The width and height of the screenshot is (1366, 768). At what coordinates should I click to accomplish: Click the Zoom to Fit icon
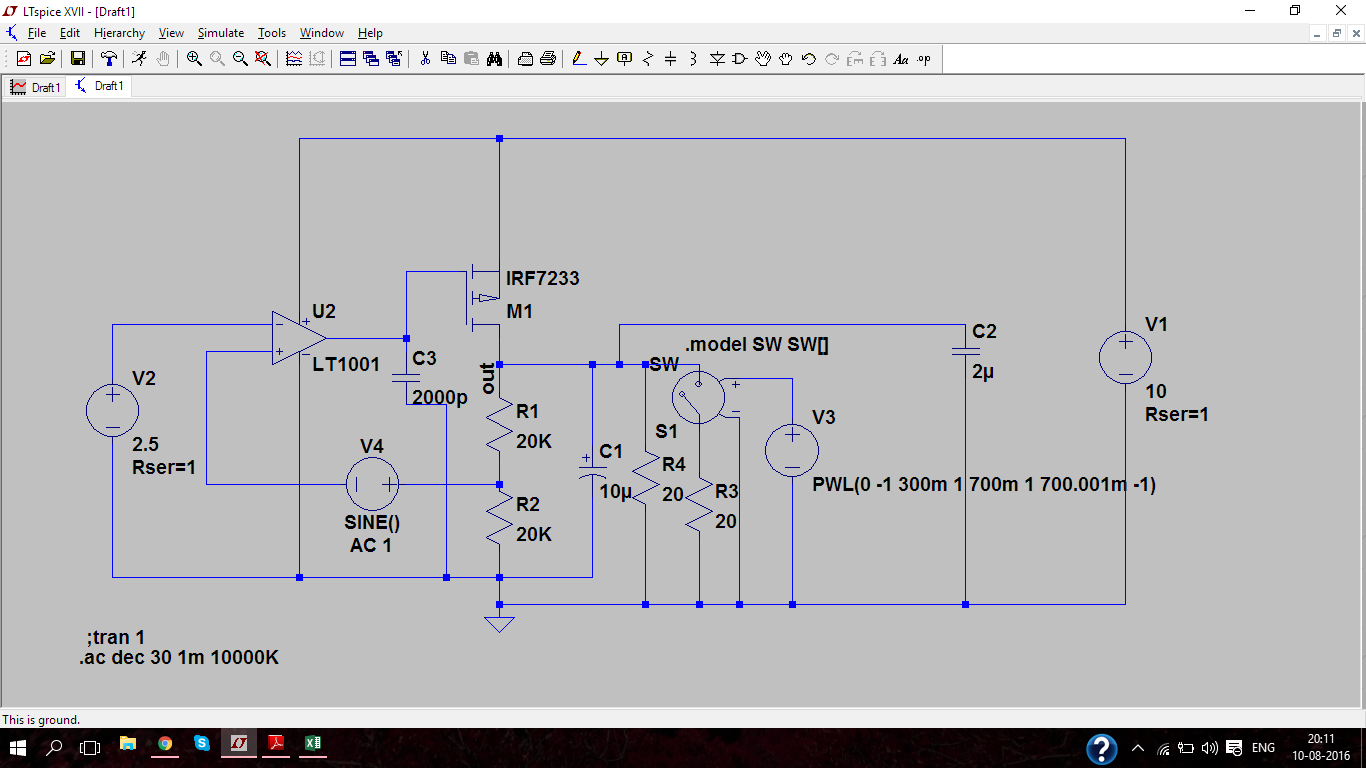[x=263, y=59]
